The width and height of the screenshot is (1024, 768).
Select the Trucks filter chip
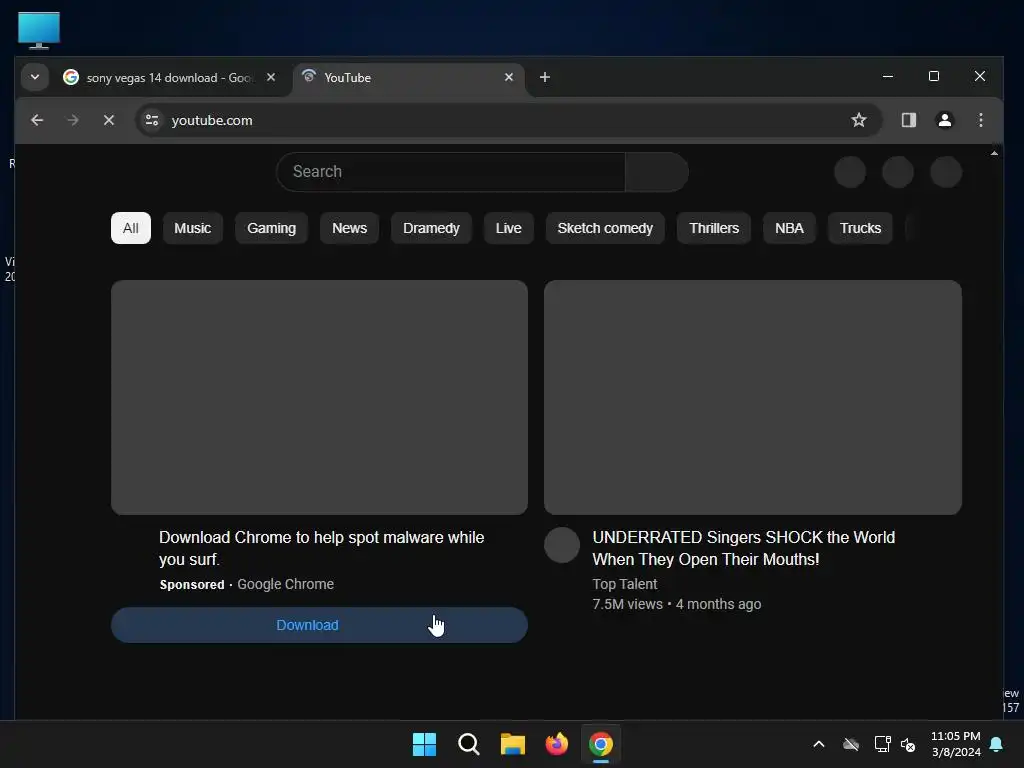tap(860, 228)
